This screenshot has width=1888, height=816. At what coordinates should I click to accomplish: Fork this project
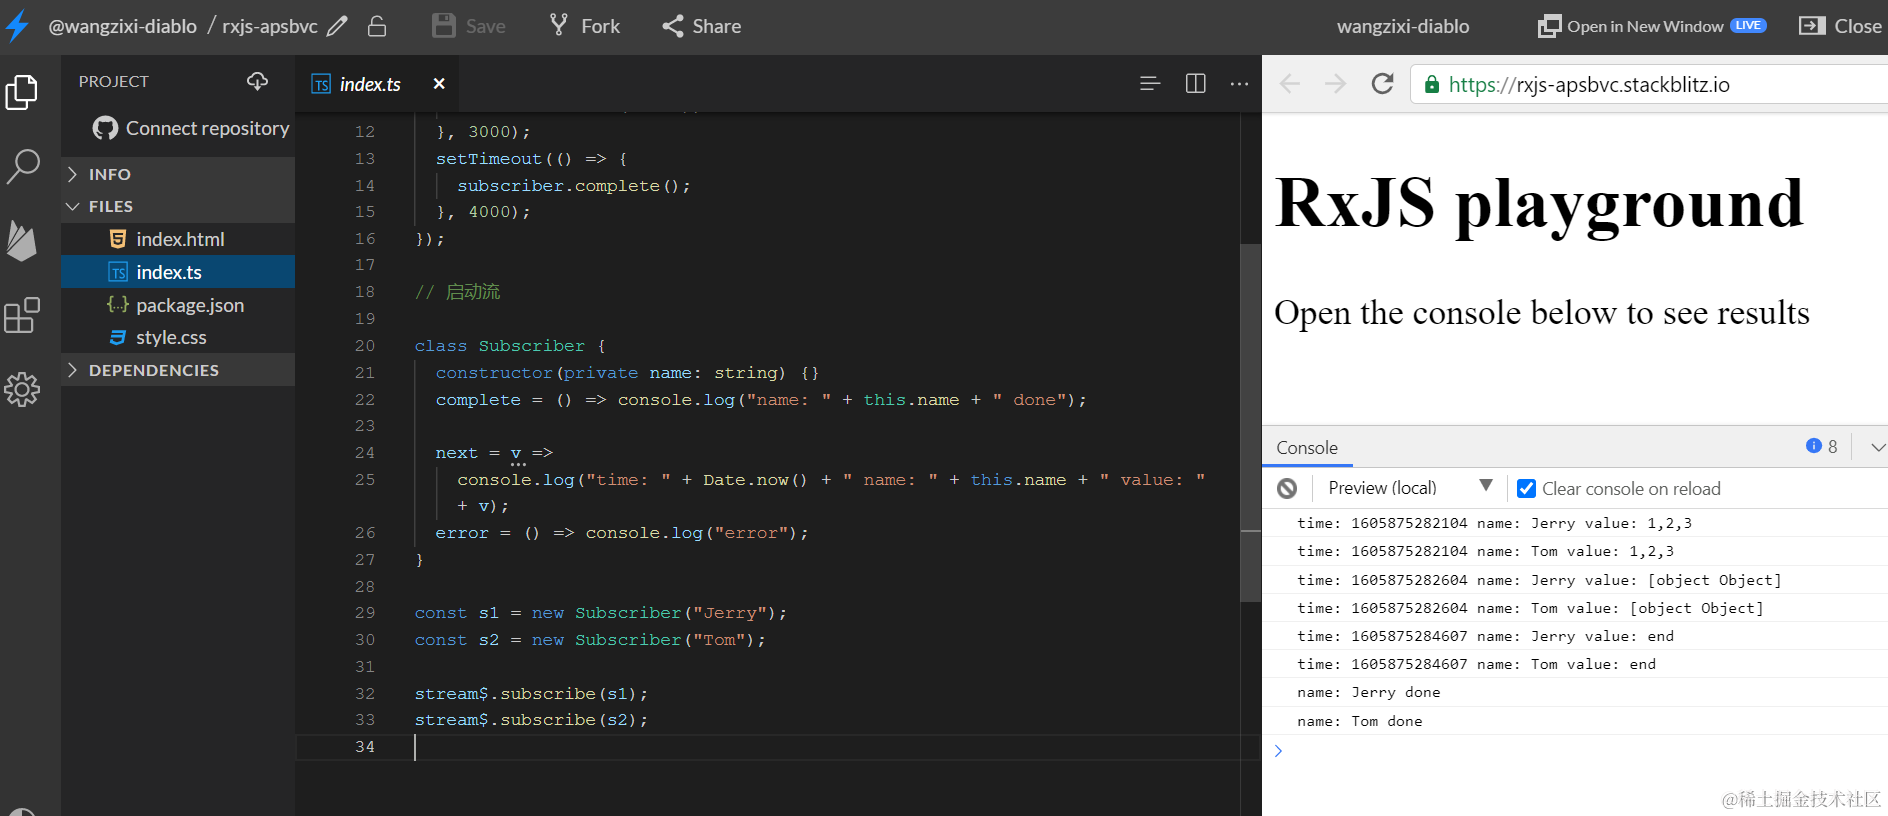[x=585, y=26]
